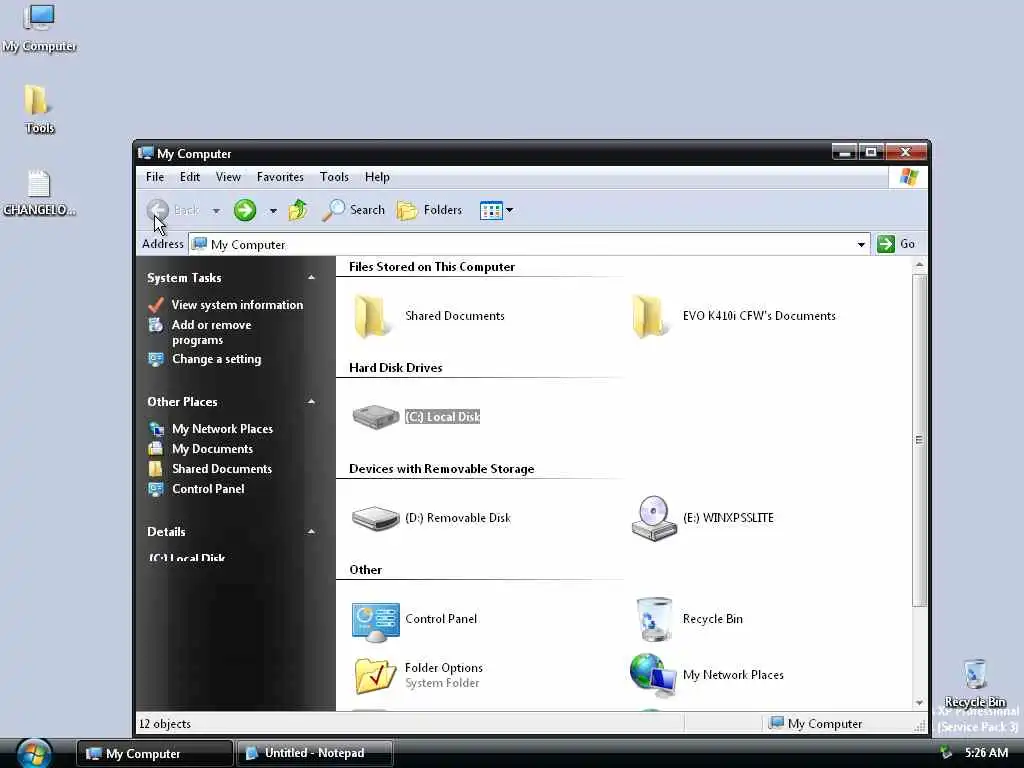Click View system information link
The width and height of the screenshot is (1024, 768).
coord(237,305)
